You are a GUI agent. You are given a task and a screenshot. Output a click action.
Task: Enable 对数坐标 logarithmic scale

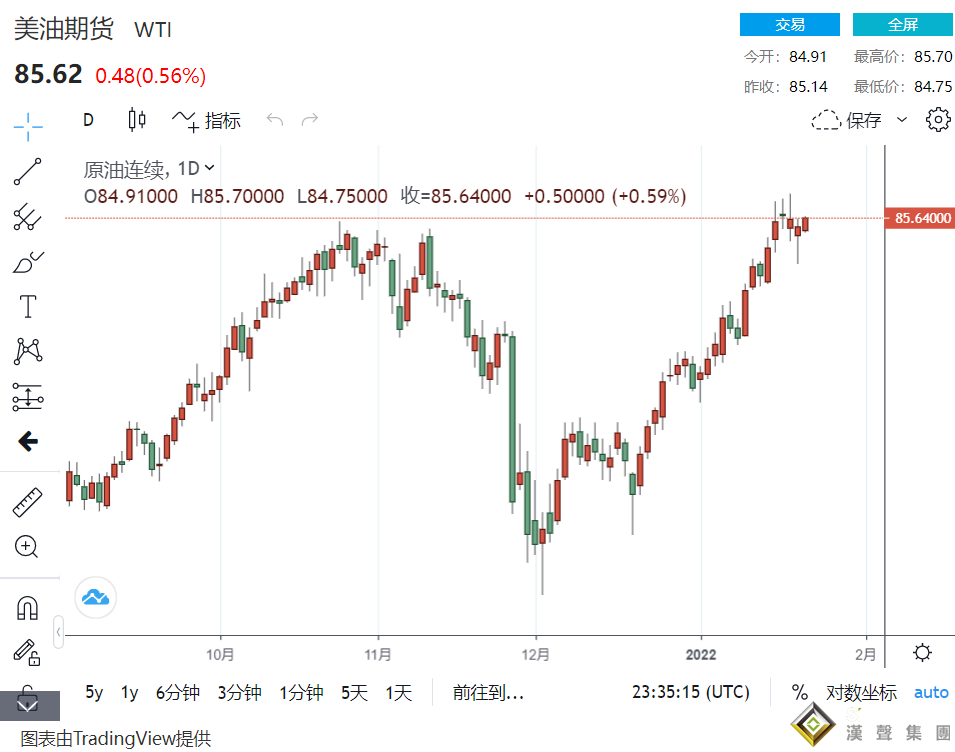click(x=861, y=692)
